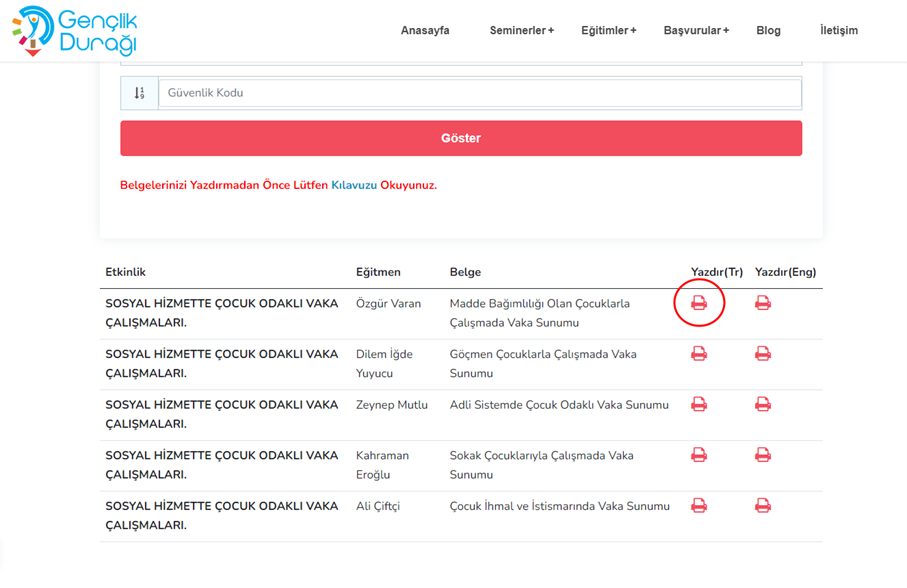Image resolution: width=907 pixels, height=588 pixels.
Task: Print English certificate for Zeynep Mutlu row
Action: point(762,404)
